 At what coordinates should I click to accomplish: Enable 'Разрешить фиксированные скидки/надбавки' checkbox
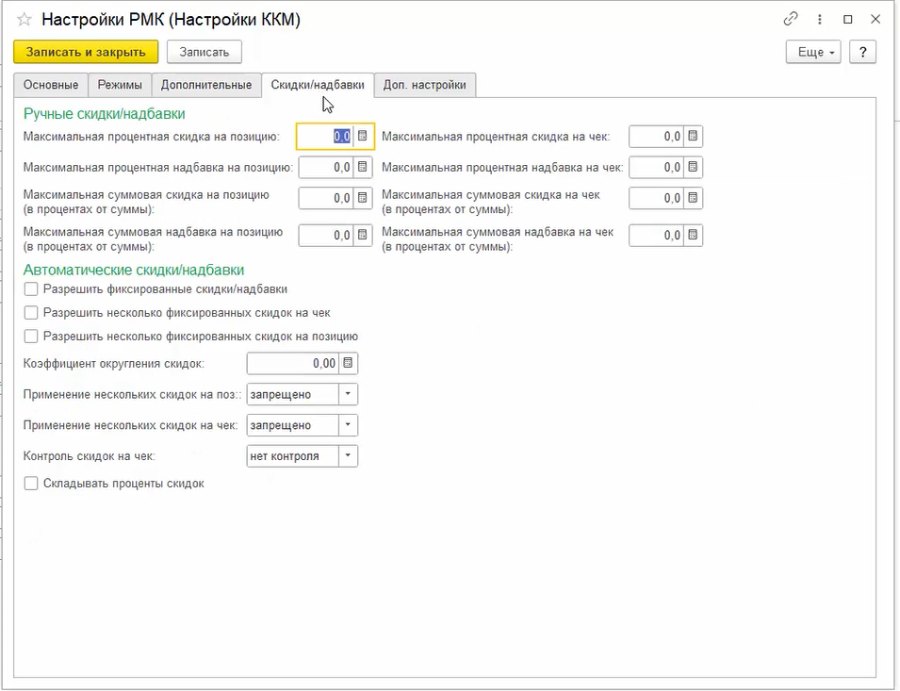click(31, 289)
